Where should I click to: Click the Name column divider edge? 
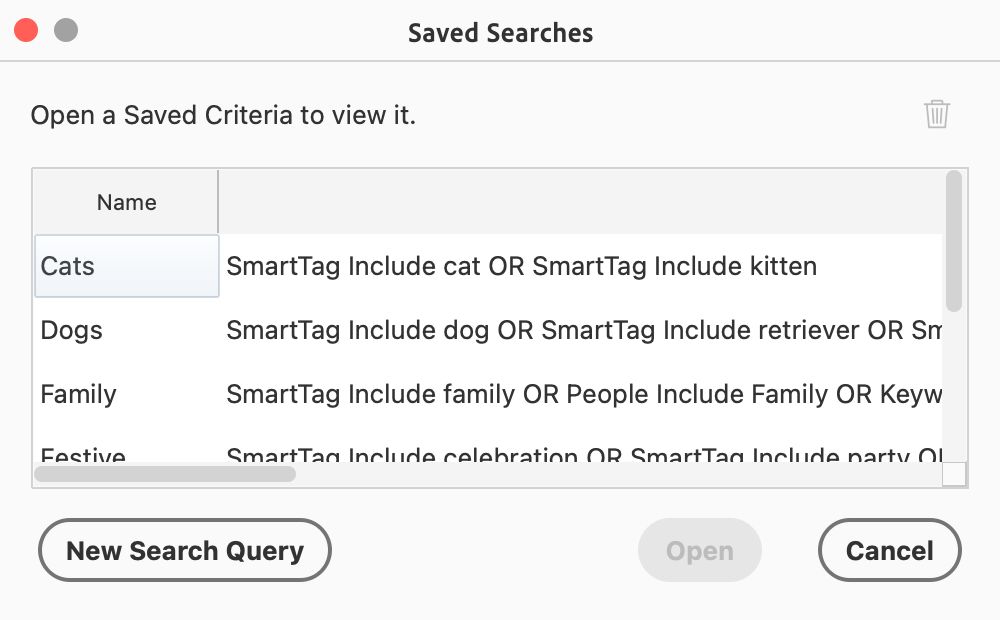218,202
